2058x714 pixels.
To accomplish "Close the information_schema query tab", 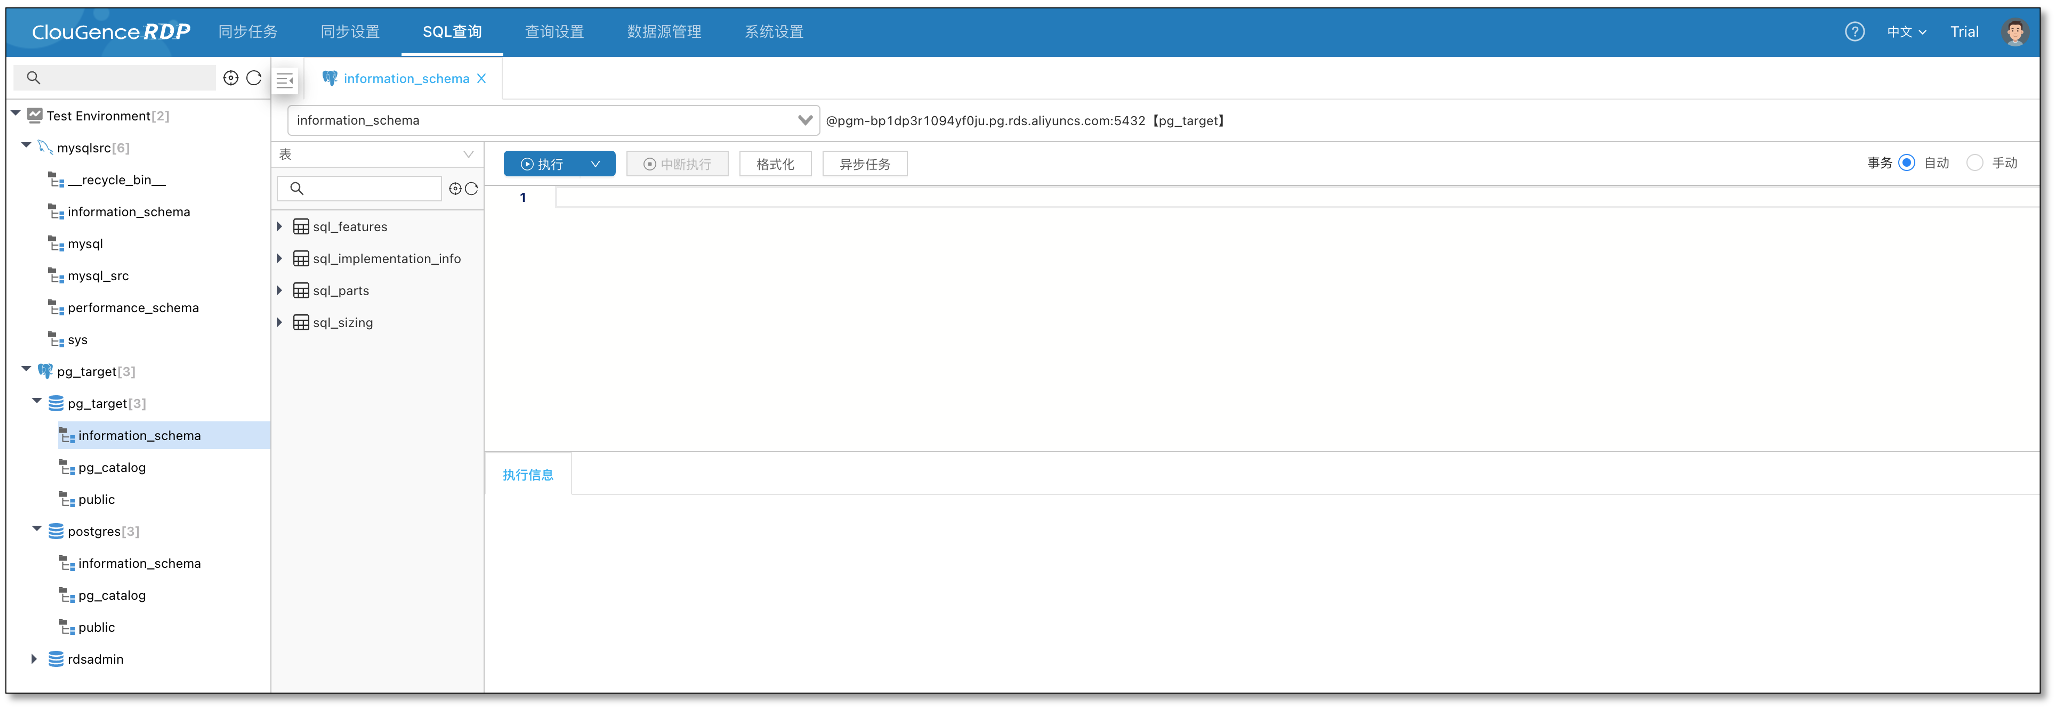I will (481, 78).
